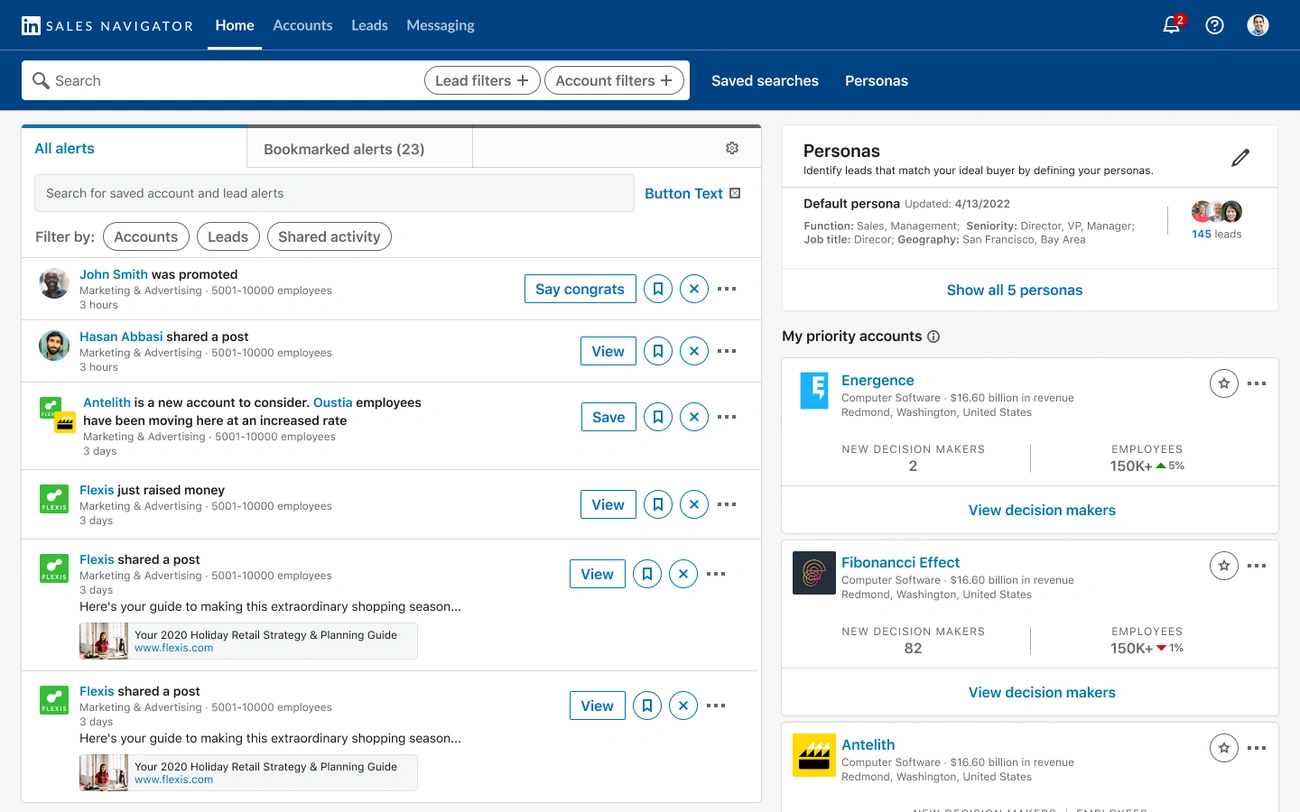This screenshot has height=812, width=1300.
Task: Expand the Account filters dropdown
Action: coord(613,80)
